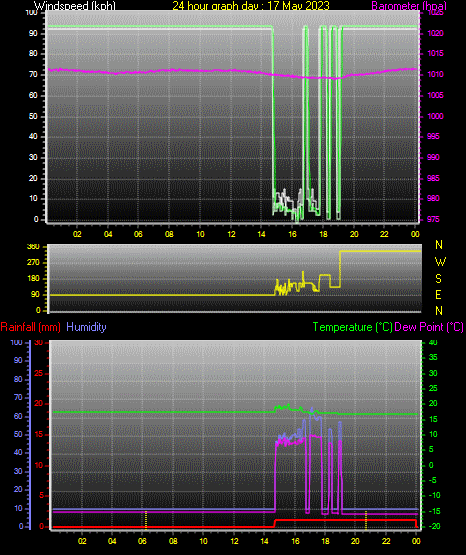Click the barometer axis value "1005"

[x=435, y=95]
